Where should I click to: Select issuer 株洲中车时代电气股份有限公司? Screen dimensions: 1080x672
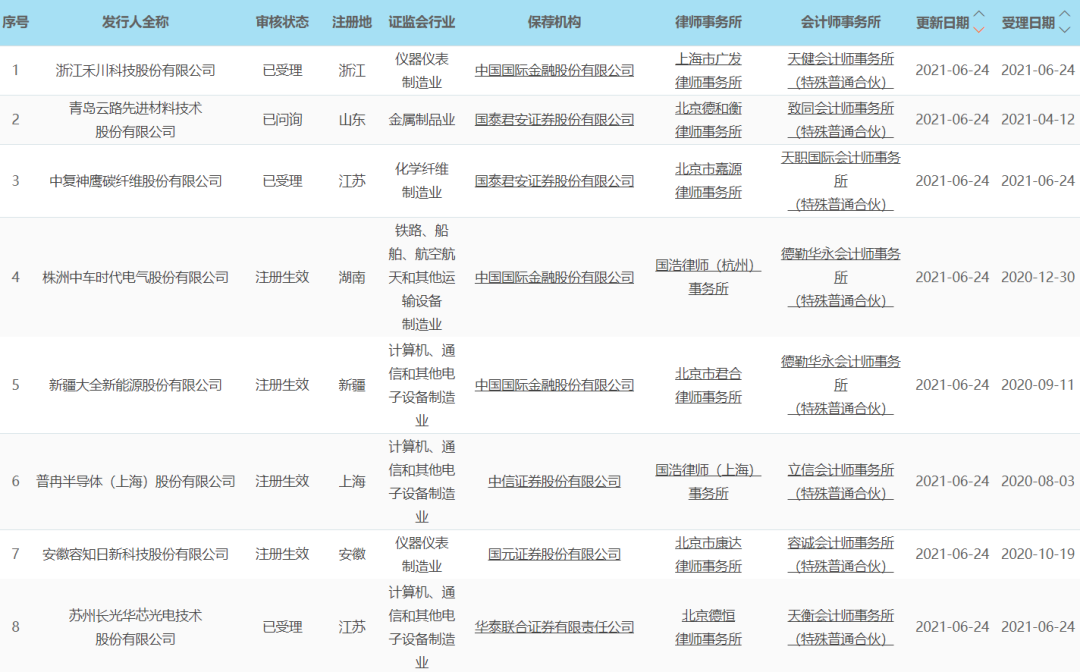tap(135, 277)
